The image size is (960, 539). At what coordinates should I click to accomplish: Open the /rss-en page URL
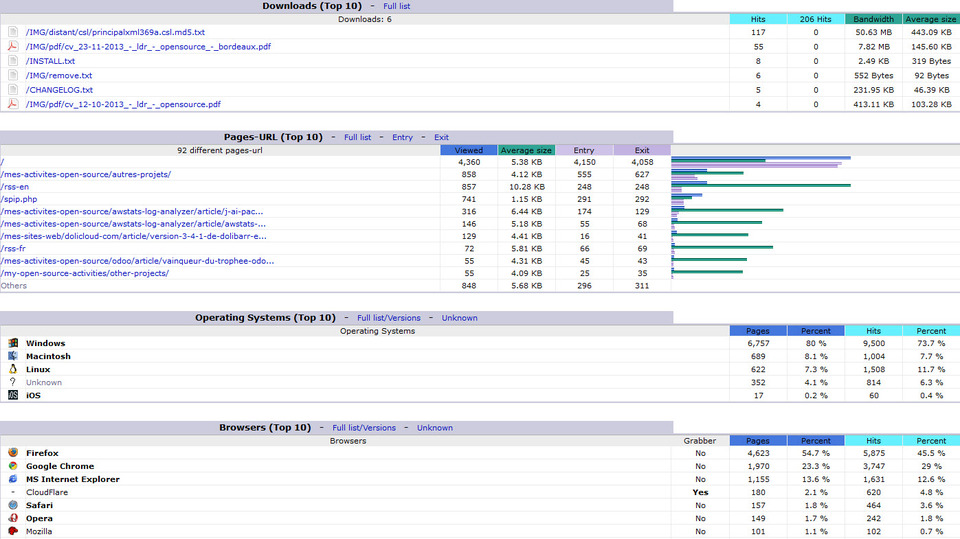coord(15,187)
